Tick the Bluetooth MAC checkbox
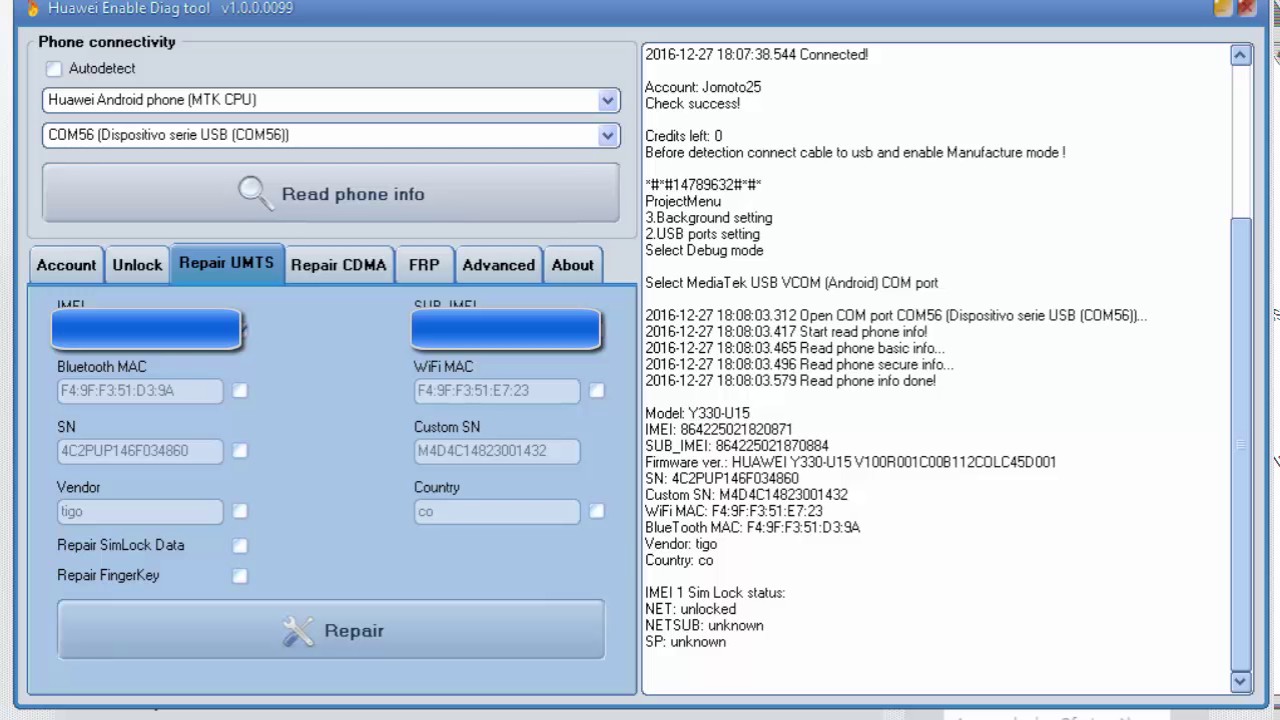The width and height of the screenshot is (1280, 720). tap(240, 391)
